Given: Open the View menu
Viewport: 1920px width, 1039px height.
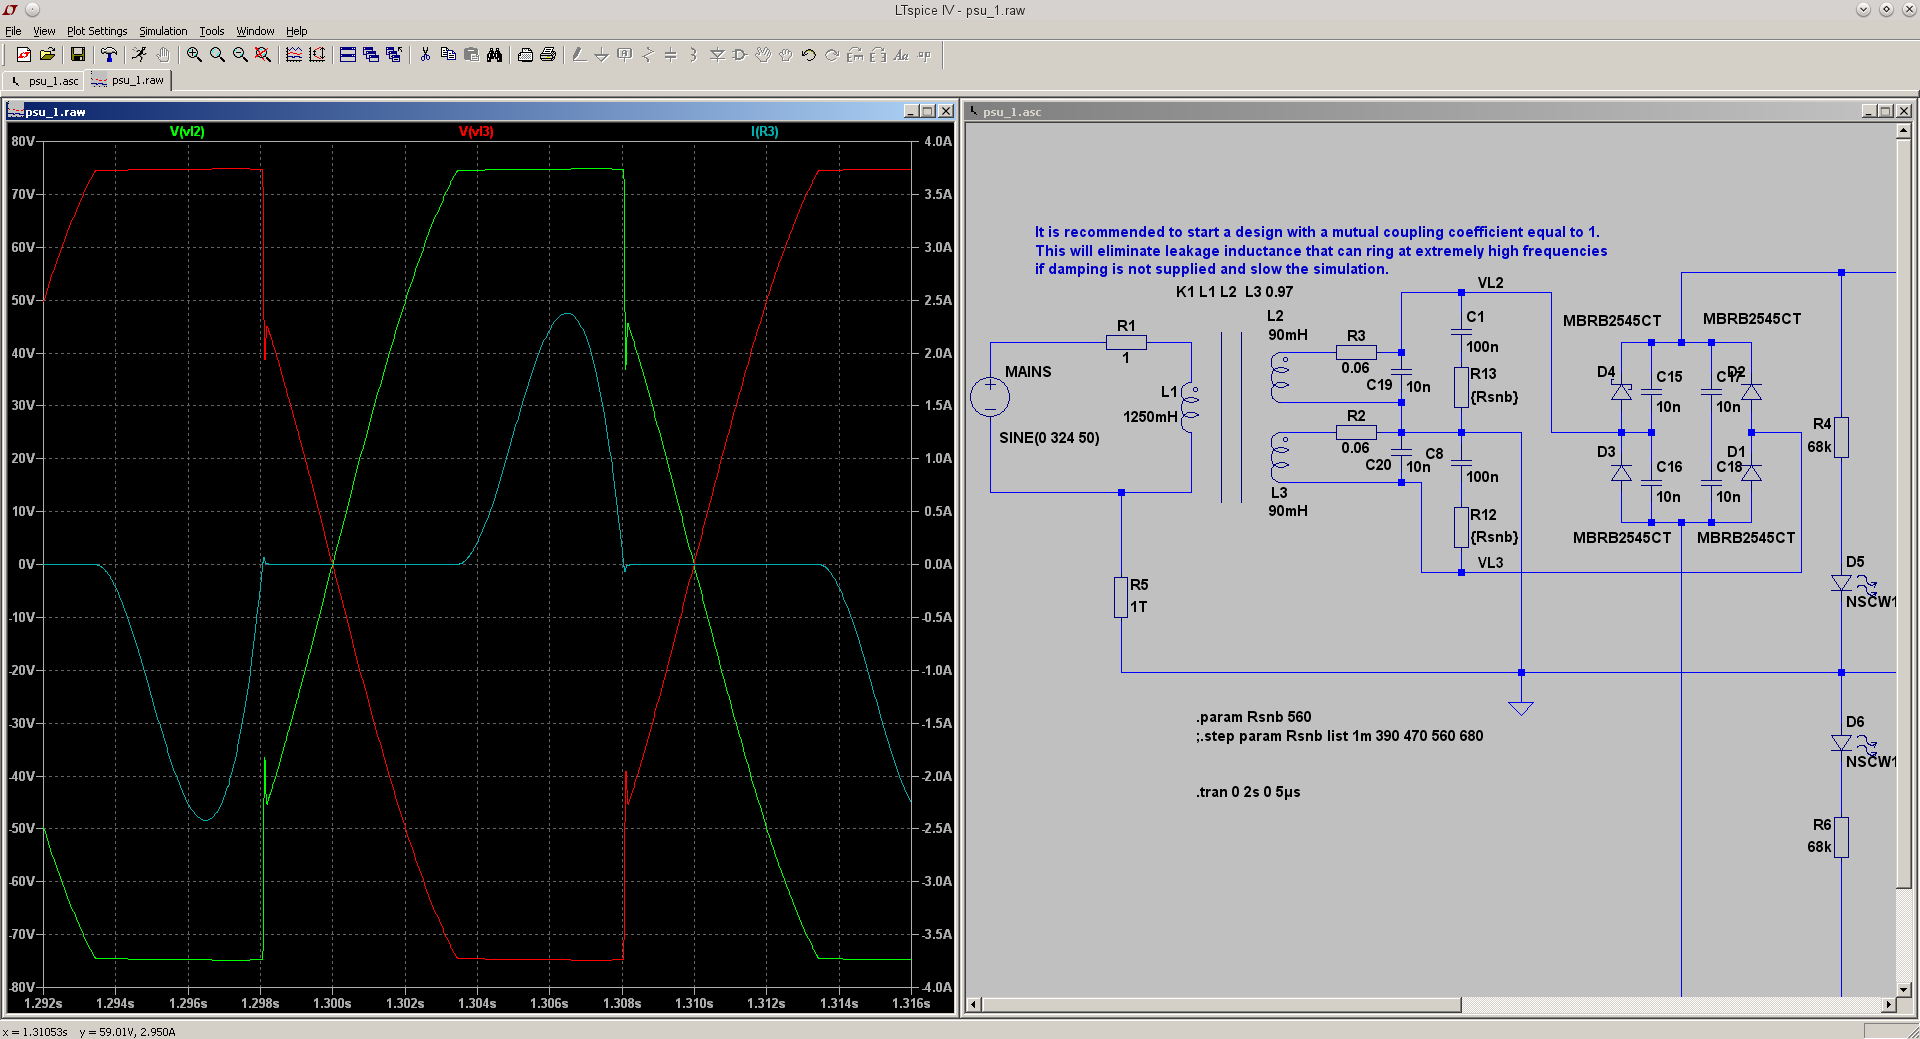Looking at the screenshot, I should click(44, 31).
